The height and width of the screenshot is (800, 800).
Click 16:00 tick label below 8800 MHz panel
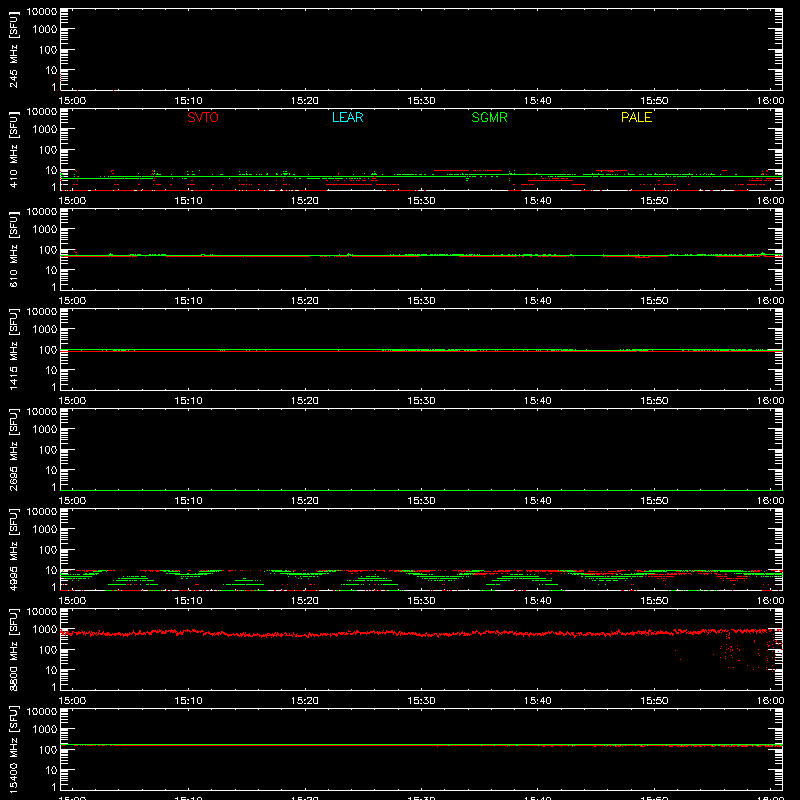[x=770, y=701]
